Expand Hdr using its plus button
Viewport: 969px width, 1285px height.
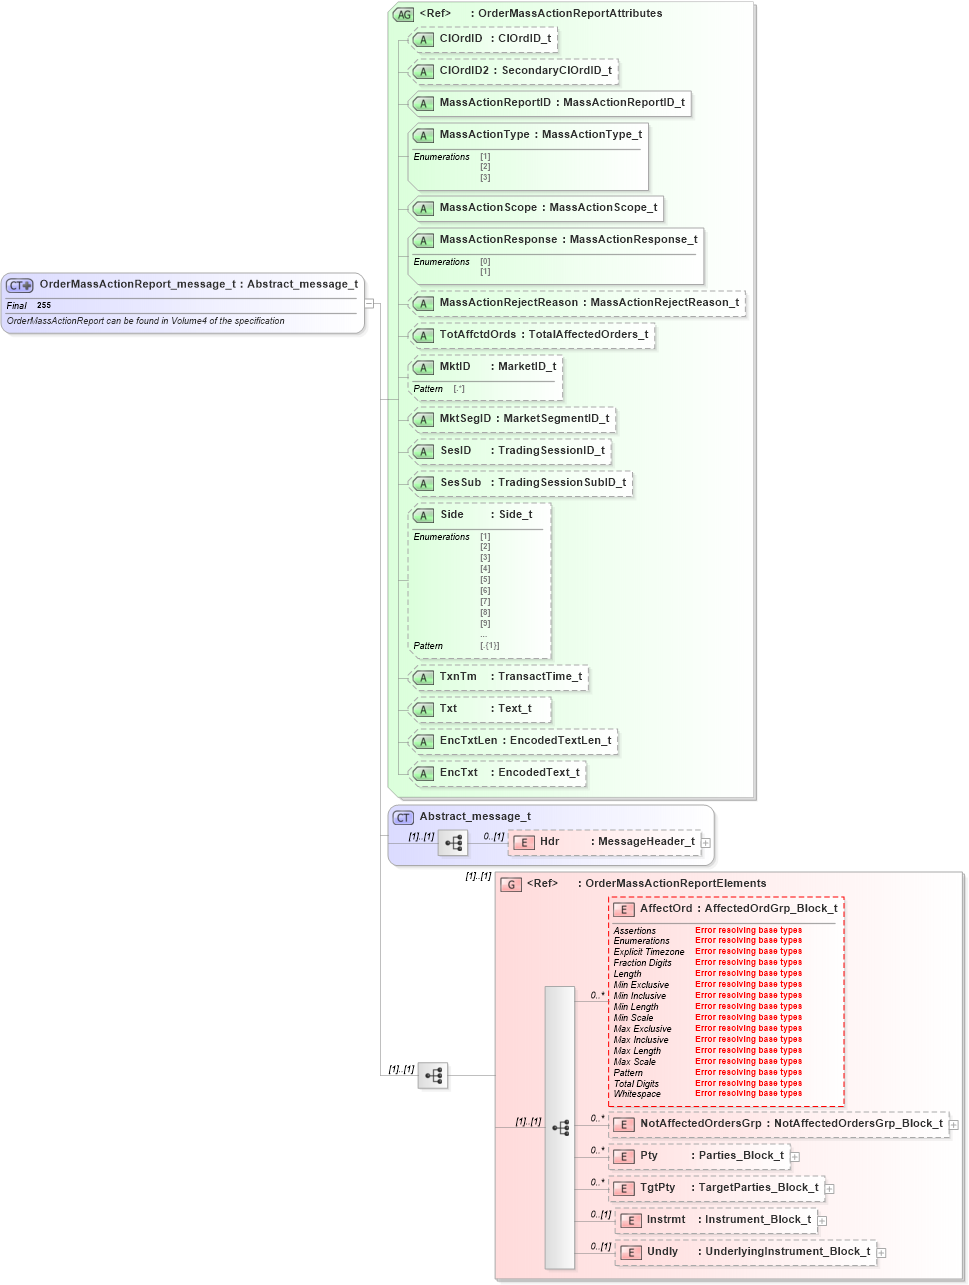(705, 843)
